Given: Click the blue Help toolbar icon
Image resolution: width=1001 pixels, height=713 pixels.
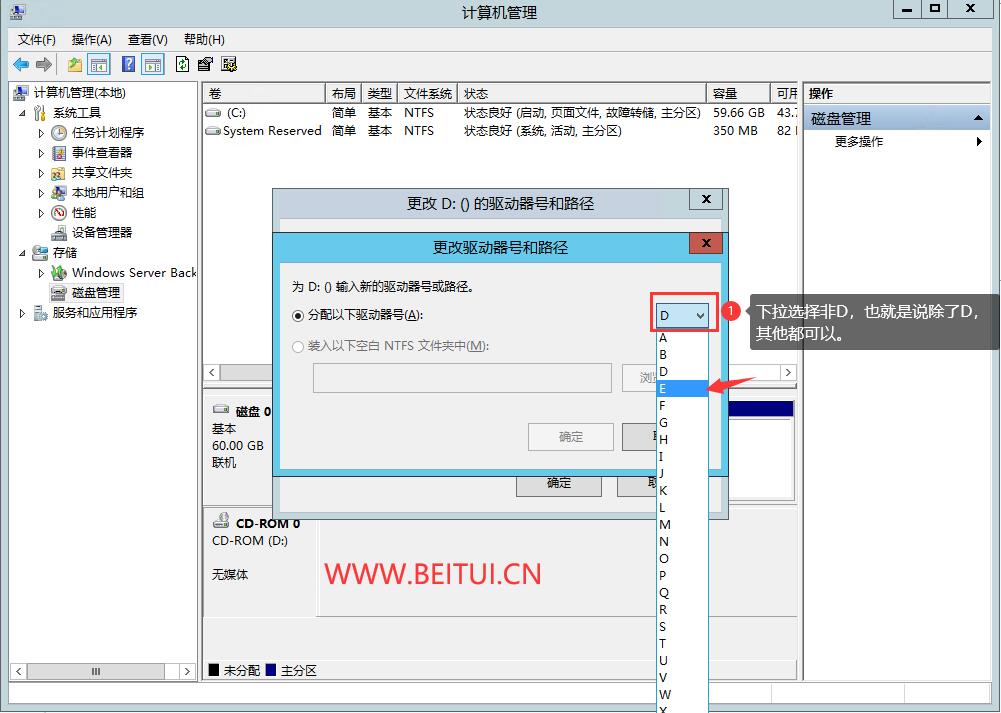Looking at the screenshot, I should click(128, 64).
